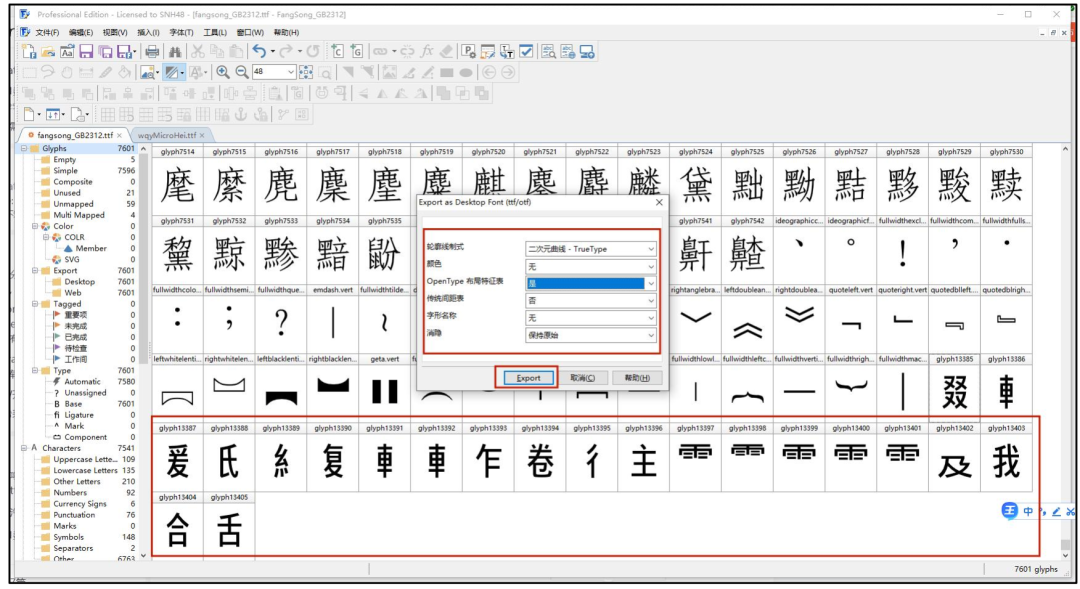Select glyph13387 '爰' cell

(178, 456)
